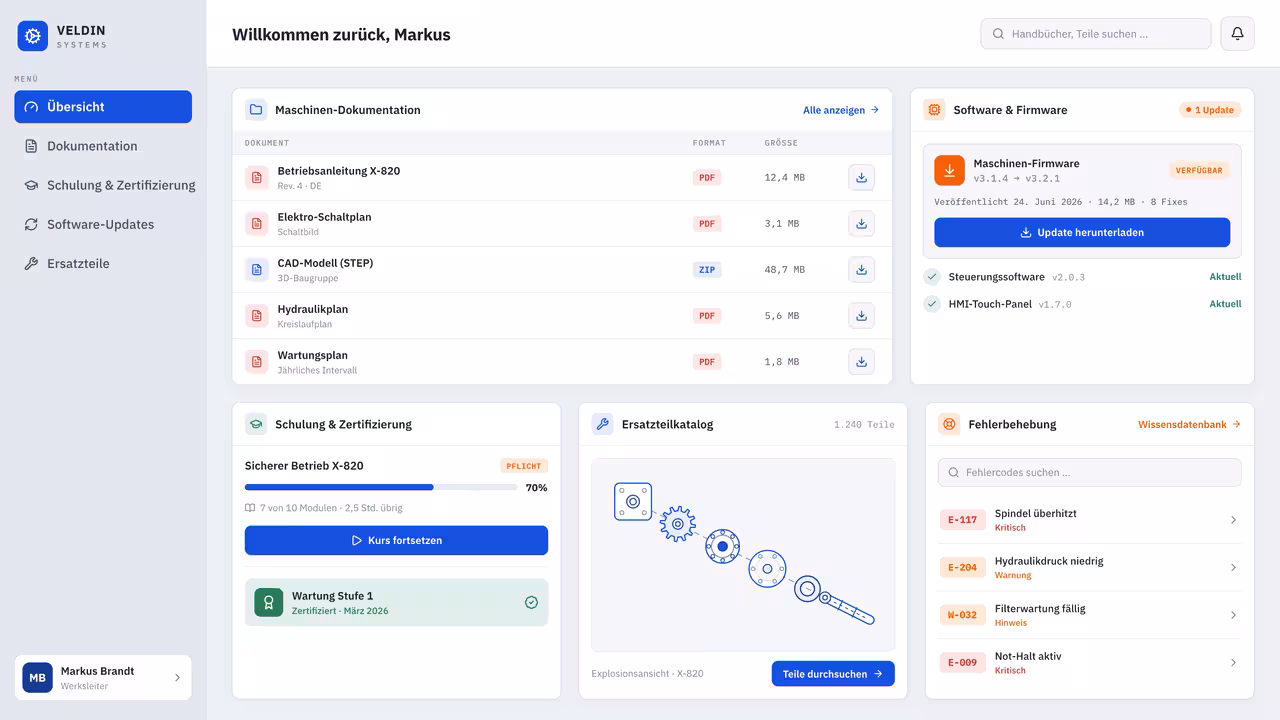Viewport: 1280px width, 720px height.
Task: Click the Hydraulikplan file icon
Action: (257, 315)
